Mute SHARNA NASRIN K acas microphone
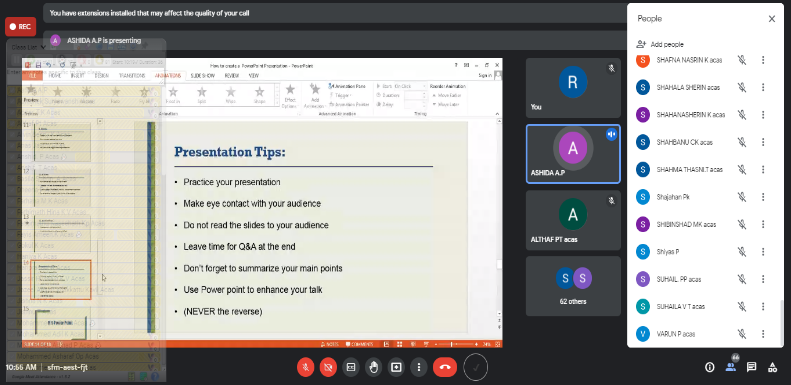791x385 pixels. pyautogui.click(x=742, y=60)
